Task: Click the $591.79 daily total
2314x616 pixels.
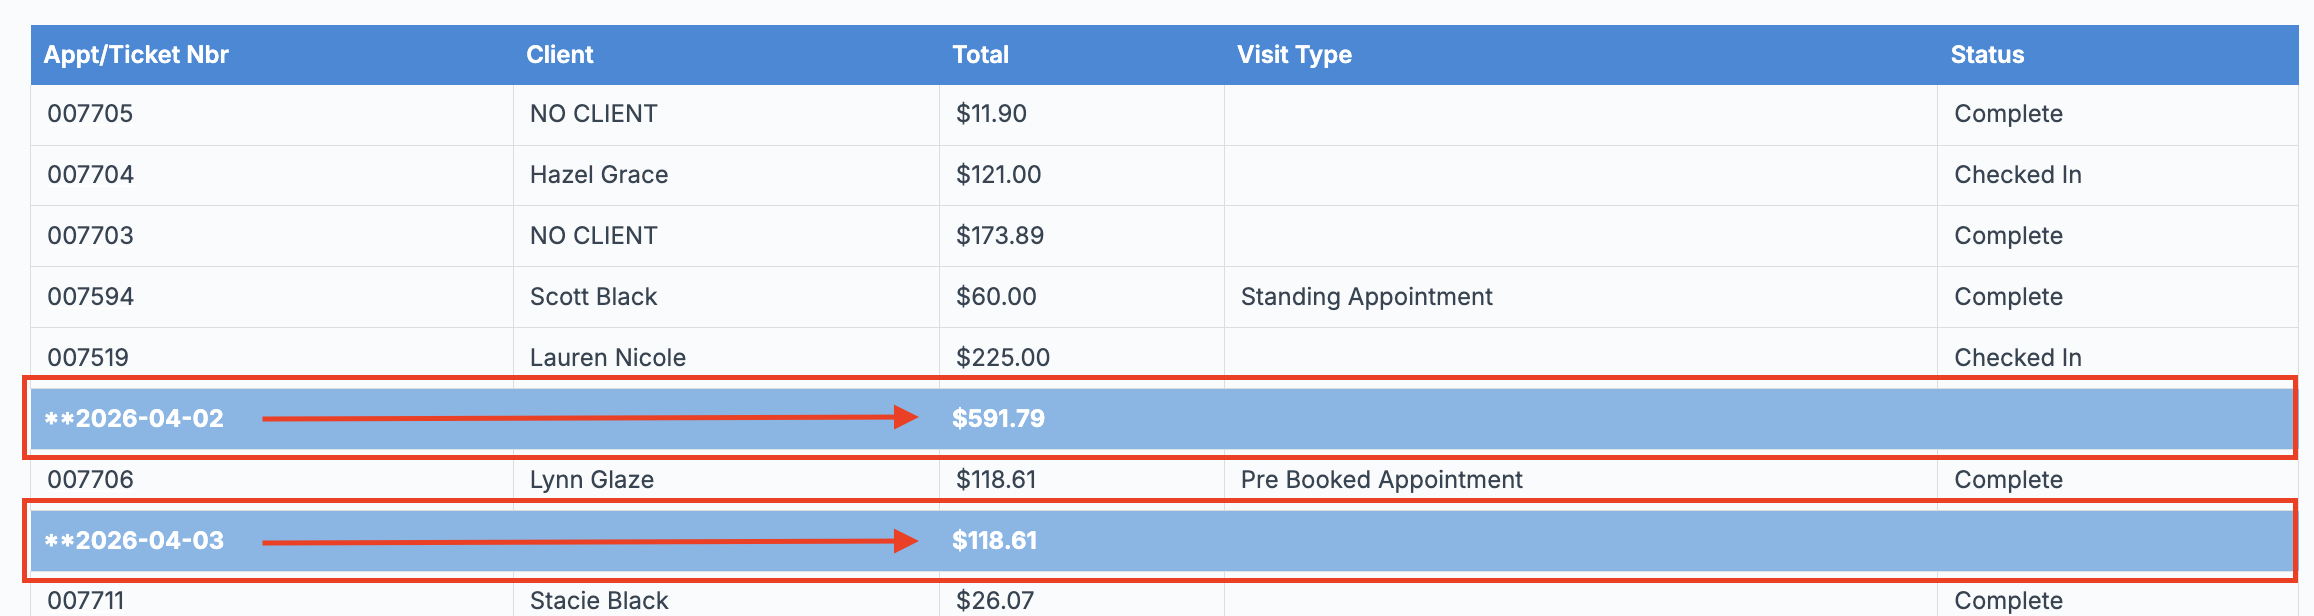Action: point(998,419)
